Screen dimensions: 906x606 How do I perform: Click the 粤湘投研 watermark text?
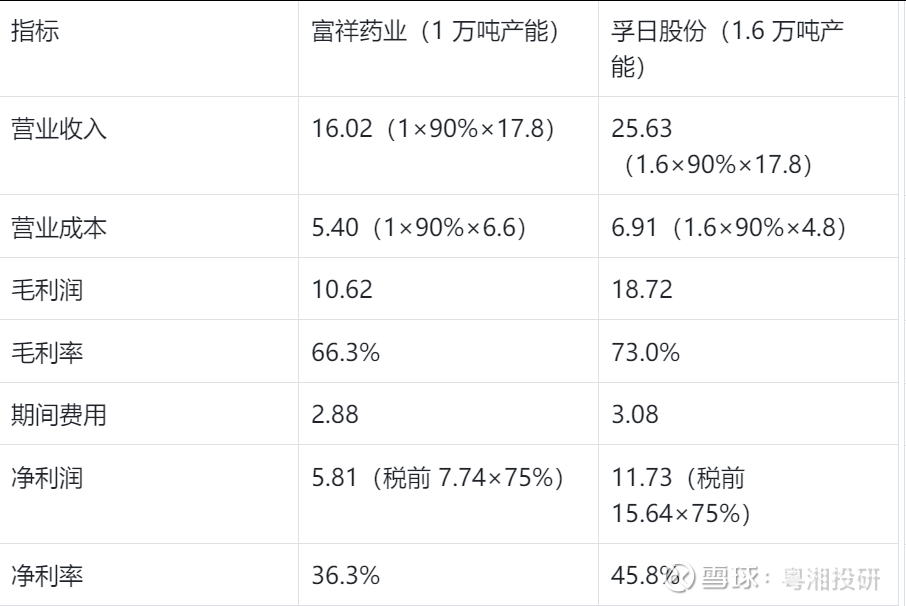(x=833, y=578)
